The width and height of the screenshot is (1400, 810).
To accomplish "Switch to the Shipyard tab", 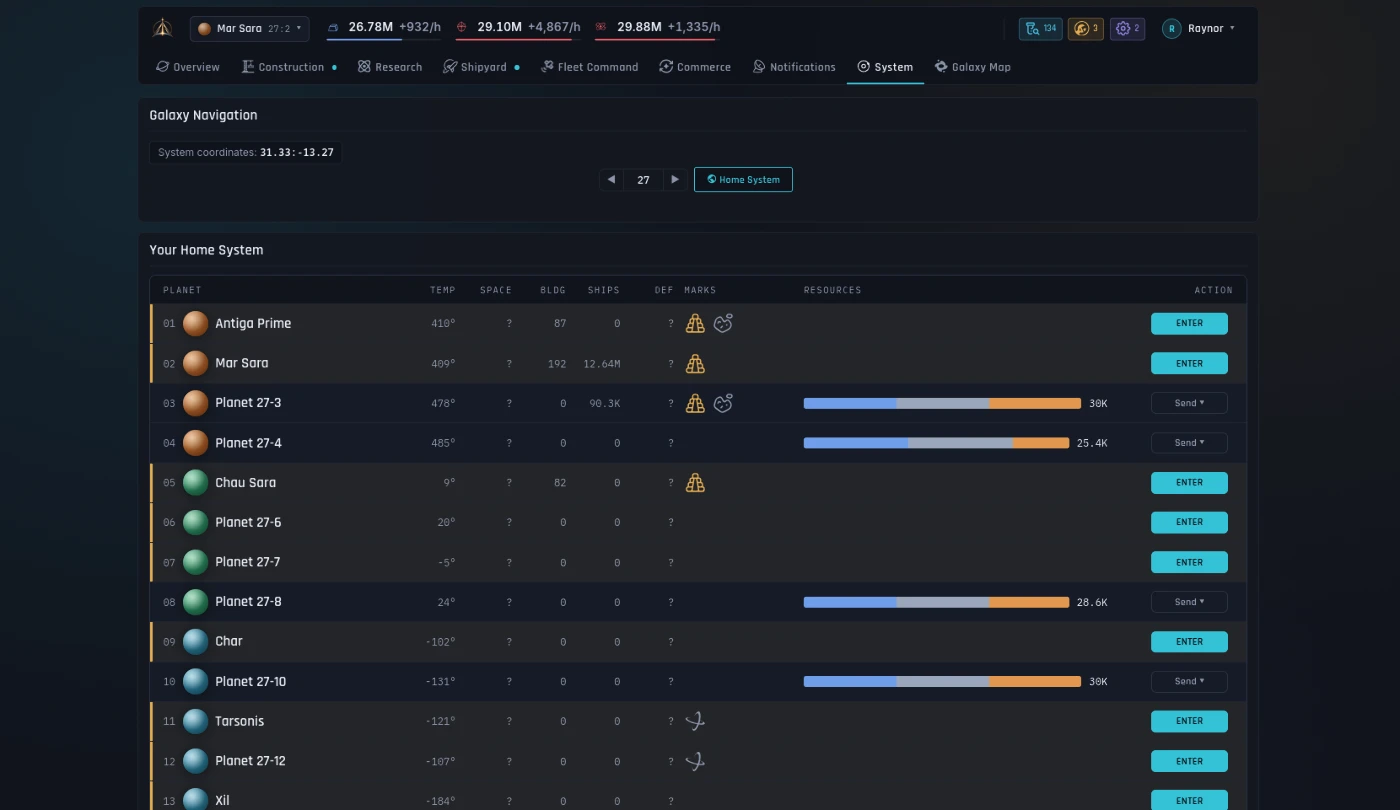I will [x=482, y=67].
